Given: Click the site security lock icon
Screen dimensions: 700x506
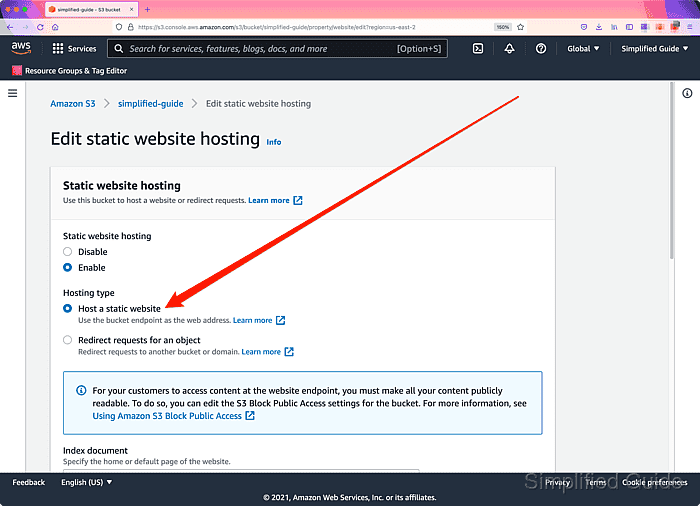Looking at the screenshot, I should tap(130, 27).
